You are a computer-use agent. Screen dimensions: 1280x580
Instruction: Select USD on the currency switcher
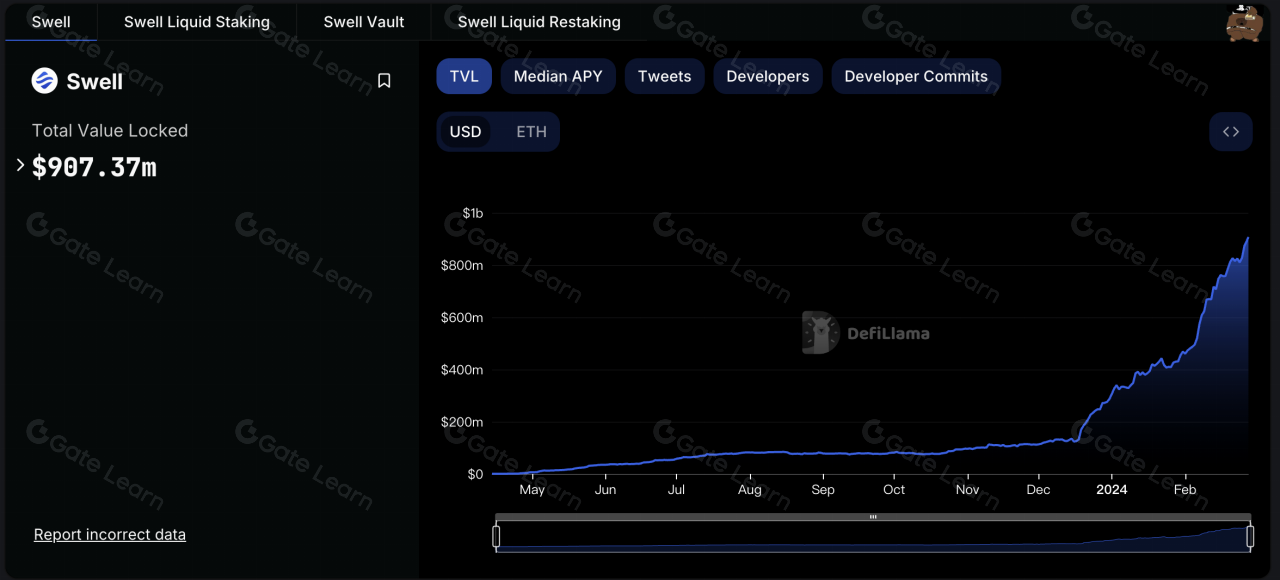tap(466, 131)
